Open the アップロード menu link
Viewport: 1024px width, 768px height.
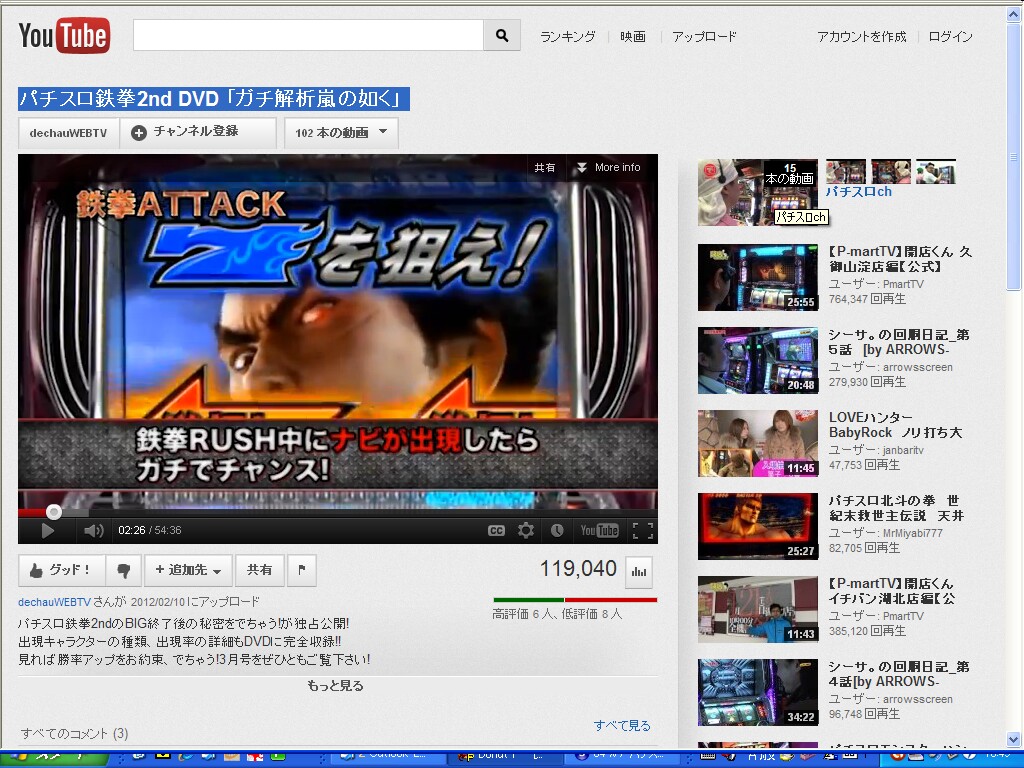[704, 37]
